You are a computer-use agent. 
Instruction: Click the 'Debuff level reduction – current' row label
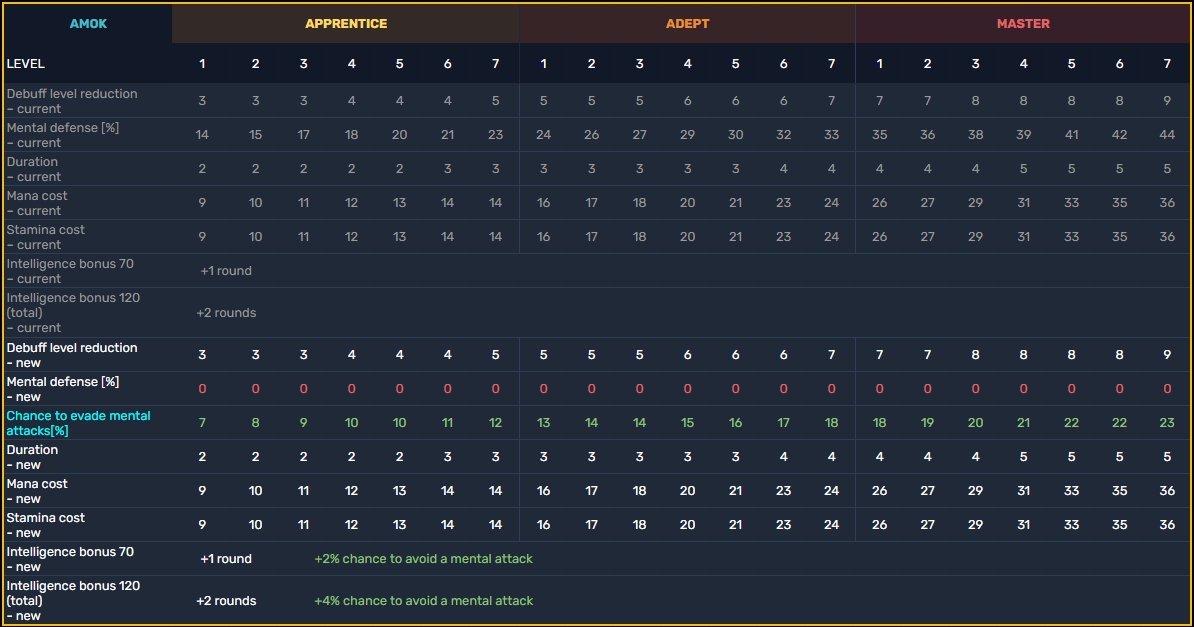tap(72, 101)
